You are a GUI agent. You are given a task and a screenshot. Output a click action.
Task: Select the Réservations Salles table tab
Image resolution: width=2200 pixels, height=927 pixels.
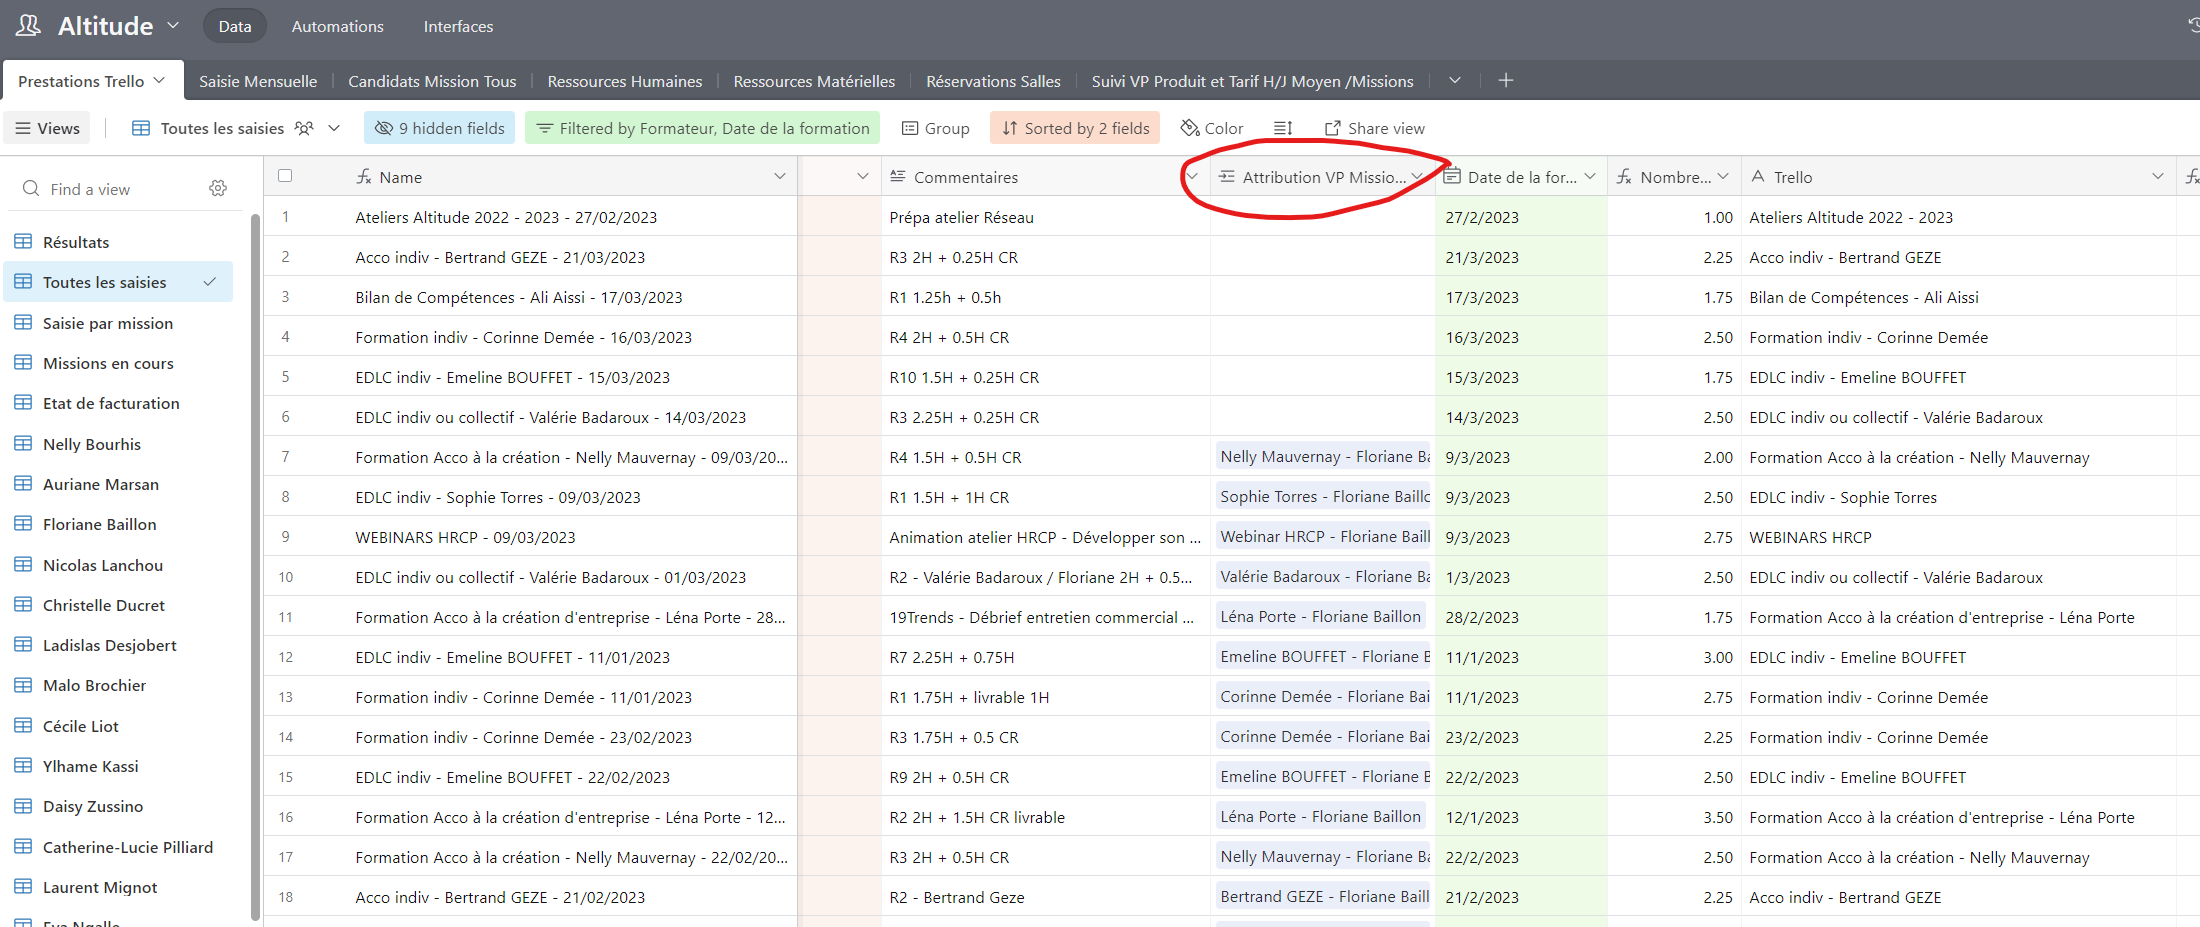(993, 81)
